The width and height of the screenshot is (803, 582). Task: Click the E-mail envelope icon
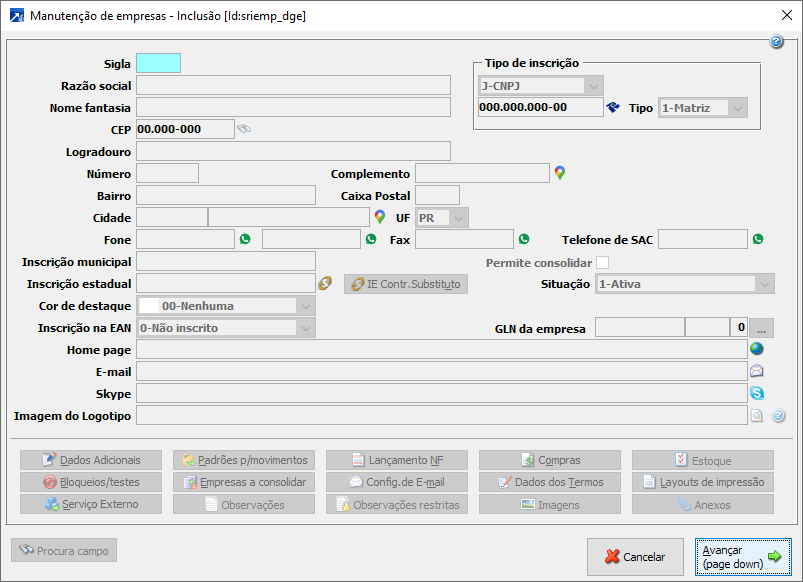[x=757, y=371]
